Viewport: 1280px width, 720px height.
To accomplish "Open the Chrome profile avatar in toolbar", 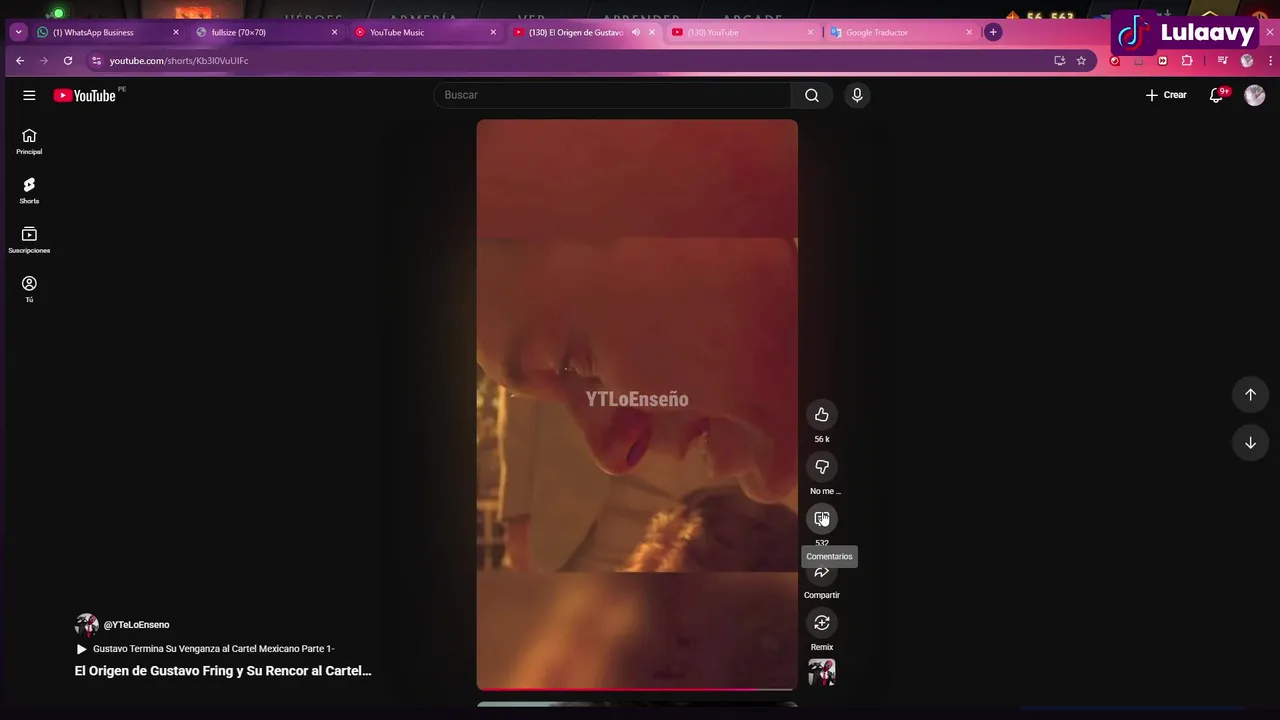I will (1247, 61).
